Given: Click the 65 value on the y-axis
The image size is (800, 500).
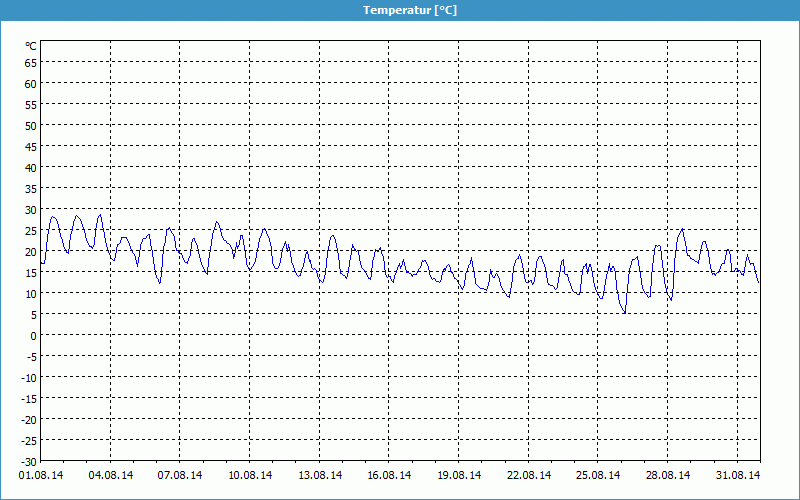Looking at the screenshot, I should point(30,63).
